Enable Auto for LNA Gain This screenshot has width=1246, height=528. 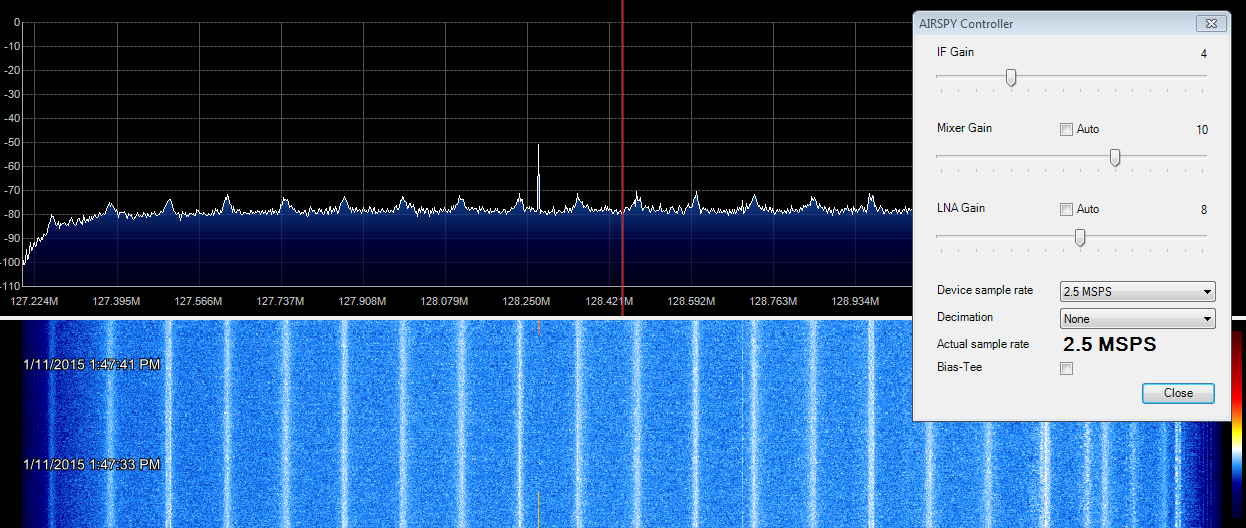click(1066, 210)
